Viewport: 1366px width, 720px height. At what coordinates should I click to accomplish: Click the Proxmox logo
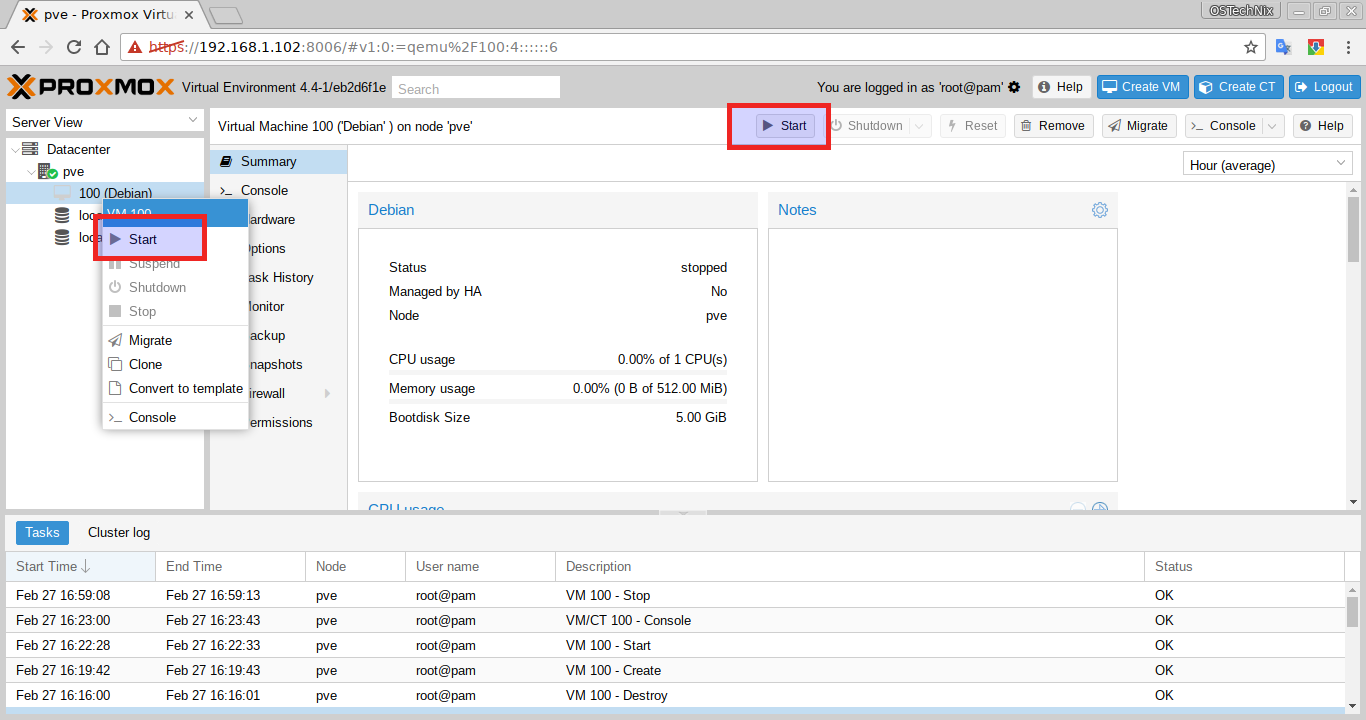click(x=91, y=87)
